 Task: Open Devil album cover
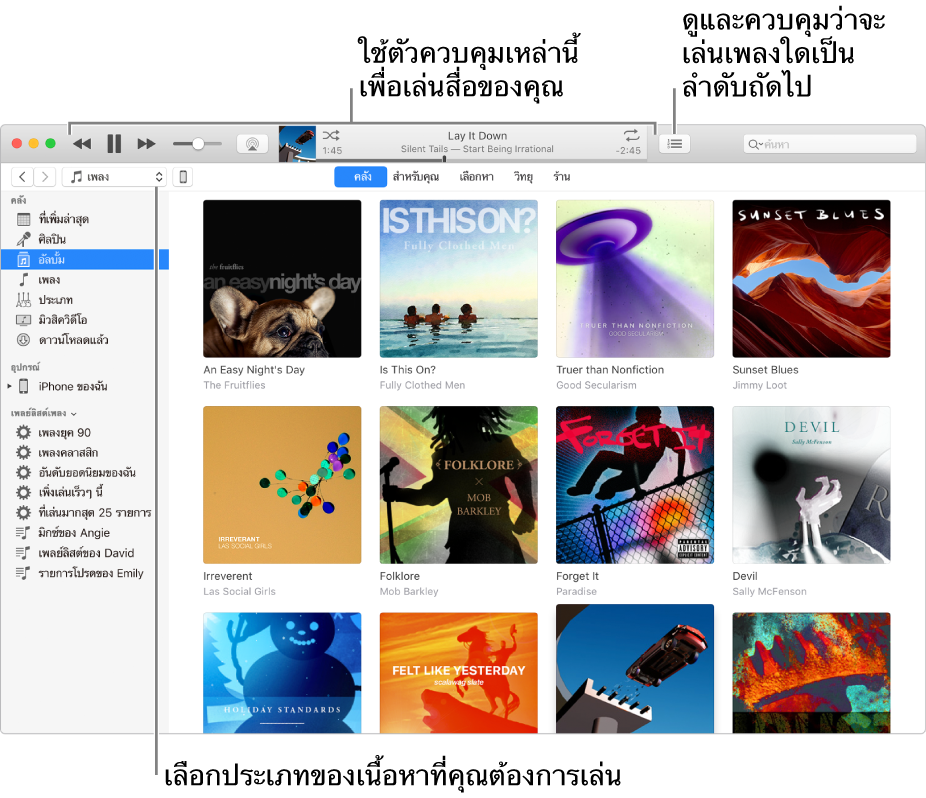(x=811, y=485)
